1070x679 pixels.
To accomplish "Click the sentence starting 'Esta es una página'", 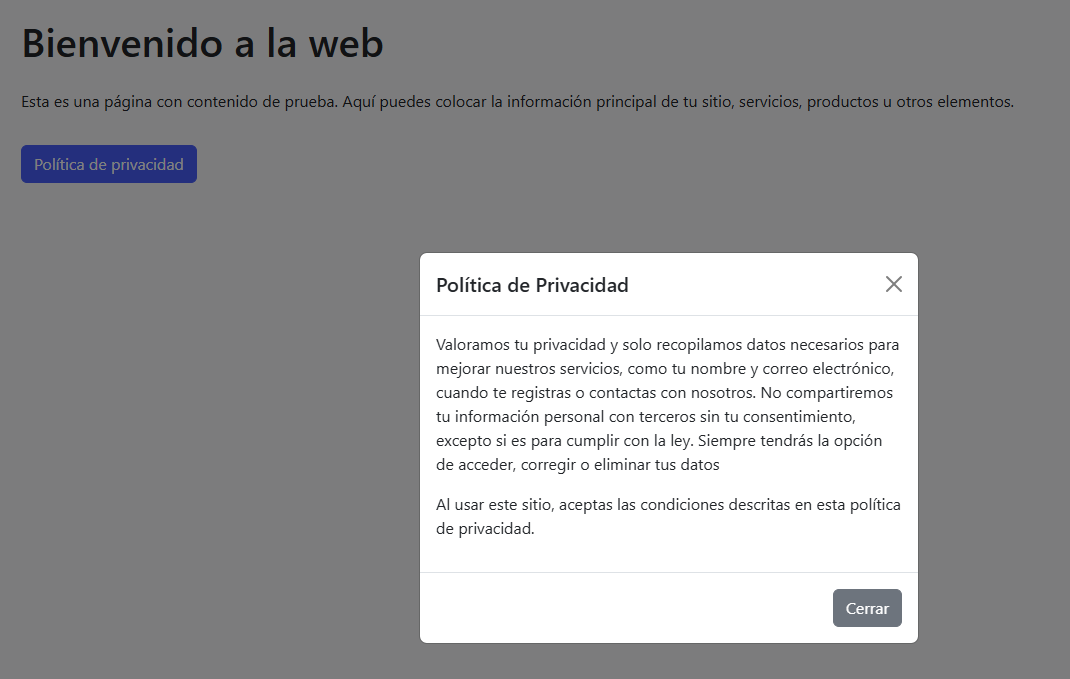I will [179, 102].
